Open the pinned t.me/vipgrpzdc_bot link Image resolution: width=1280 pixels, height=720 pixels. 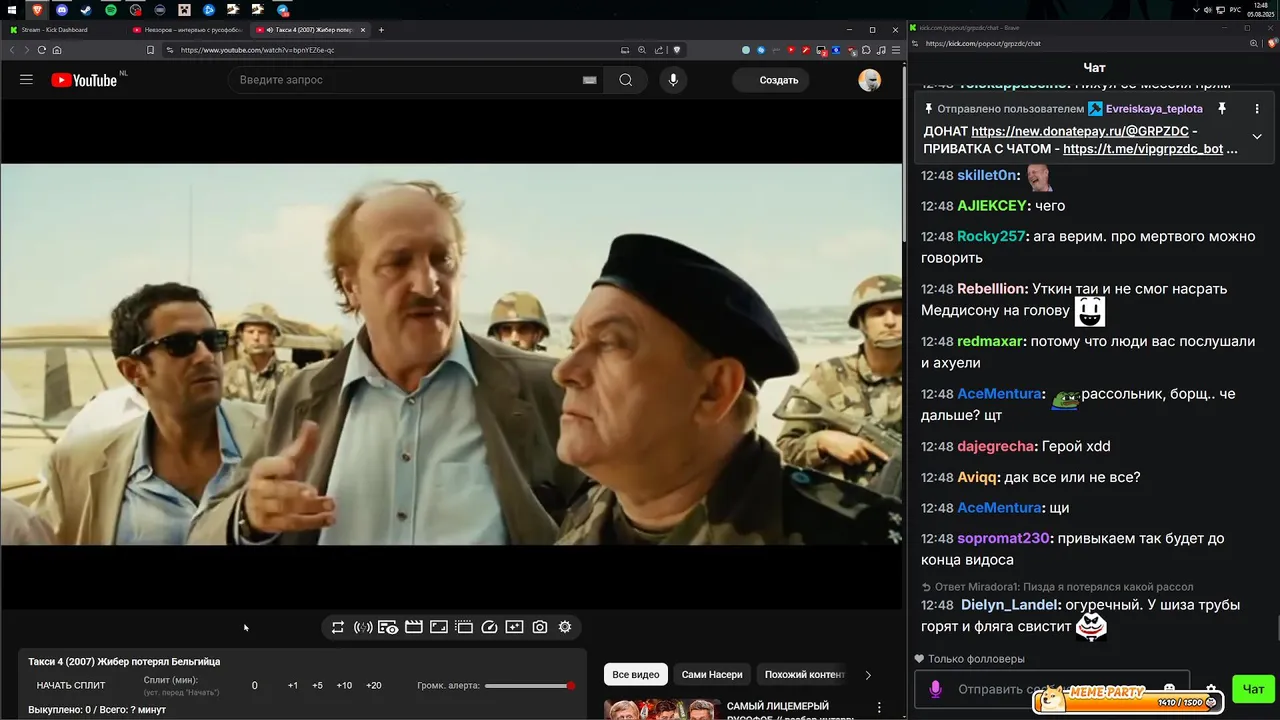1143,149
